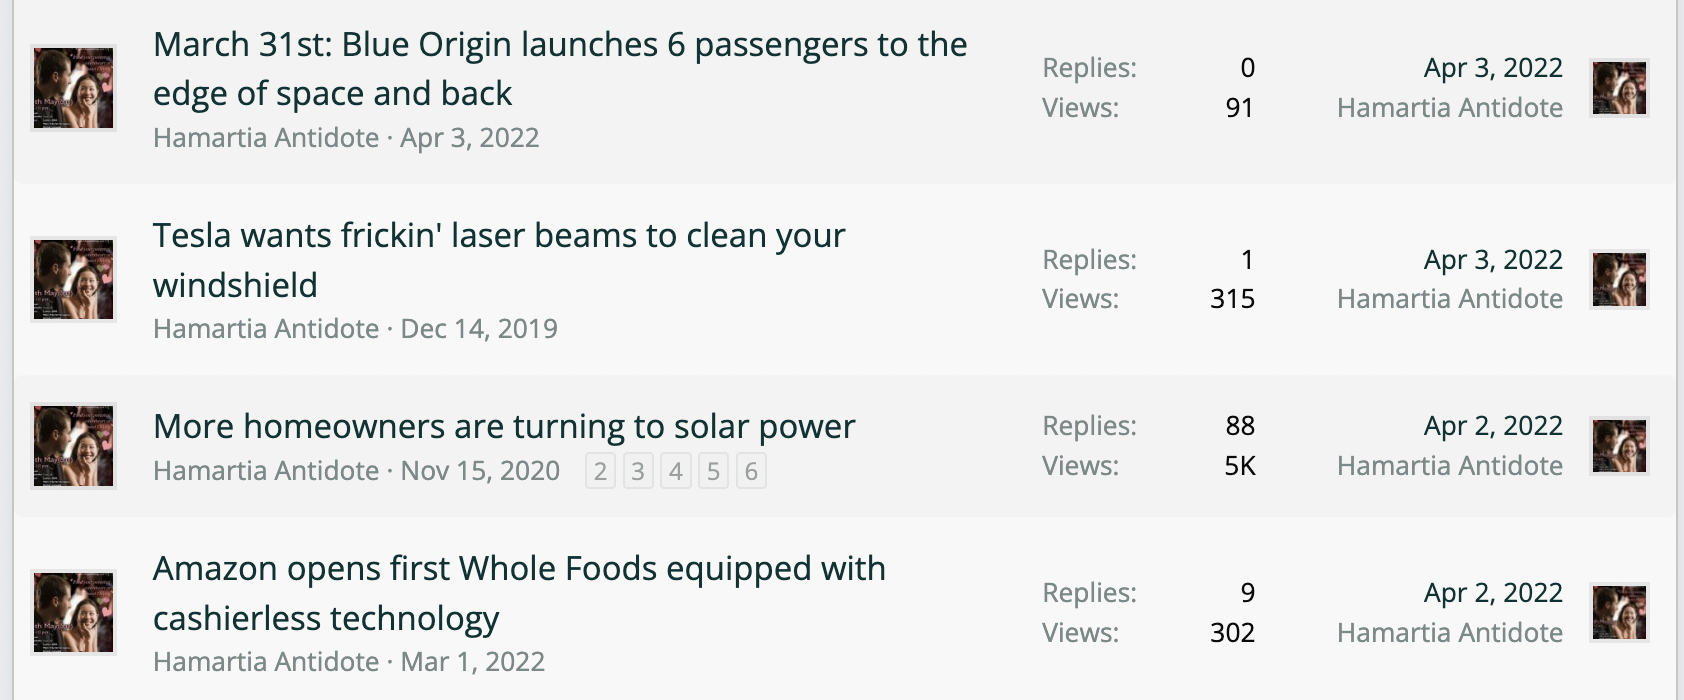Click last-poster avatar in Blue Origin row
1684x700 pixels.
click(x=1619, y=88)
